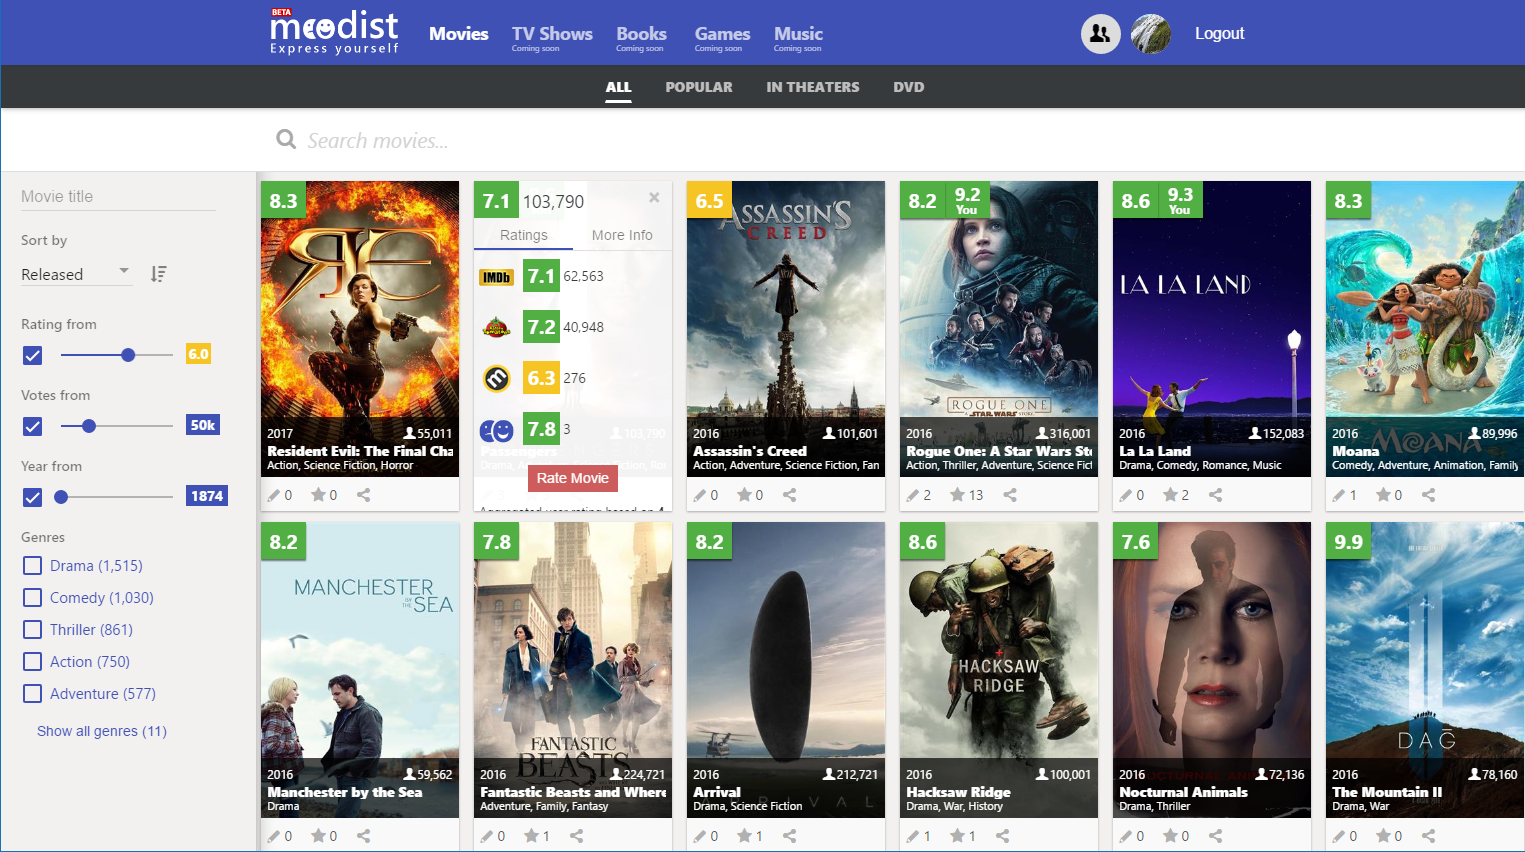Share the Assassin's Creed movie

tap(790, 495)
